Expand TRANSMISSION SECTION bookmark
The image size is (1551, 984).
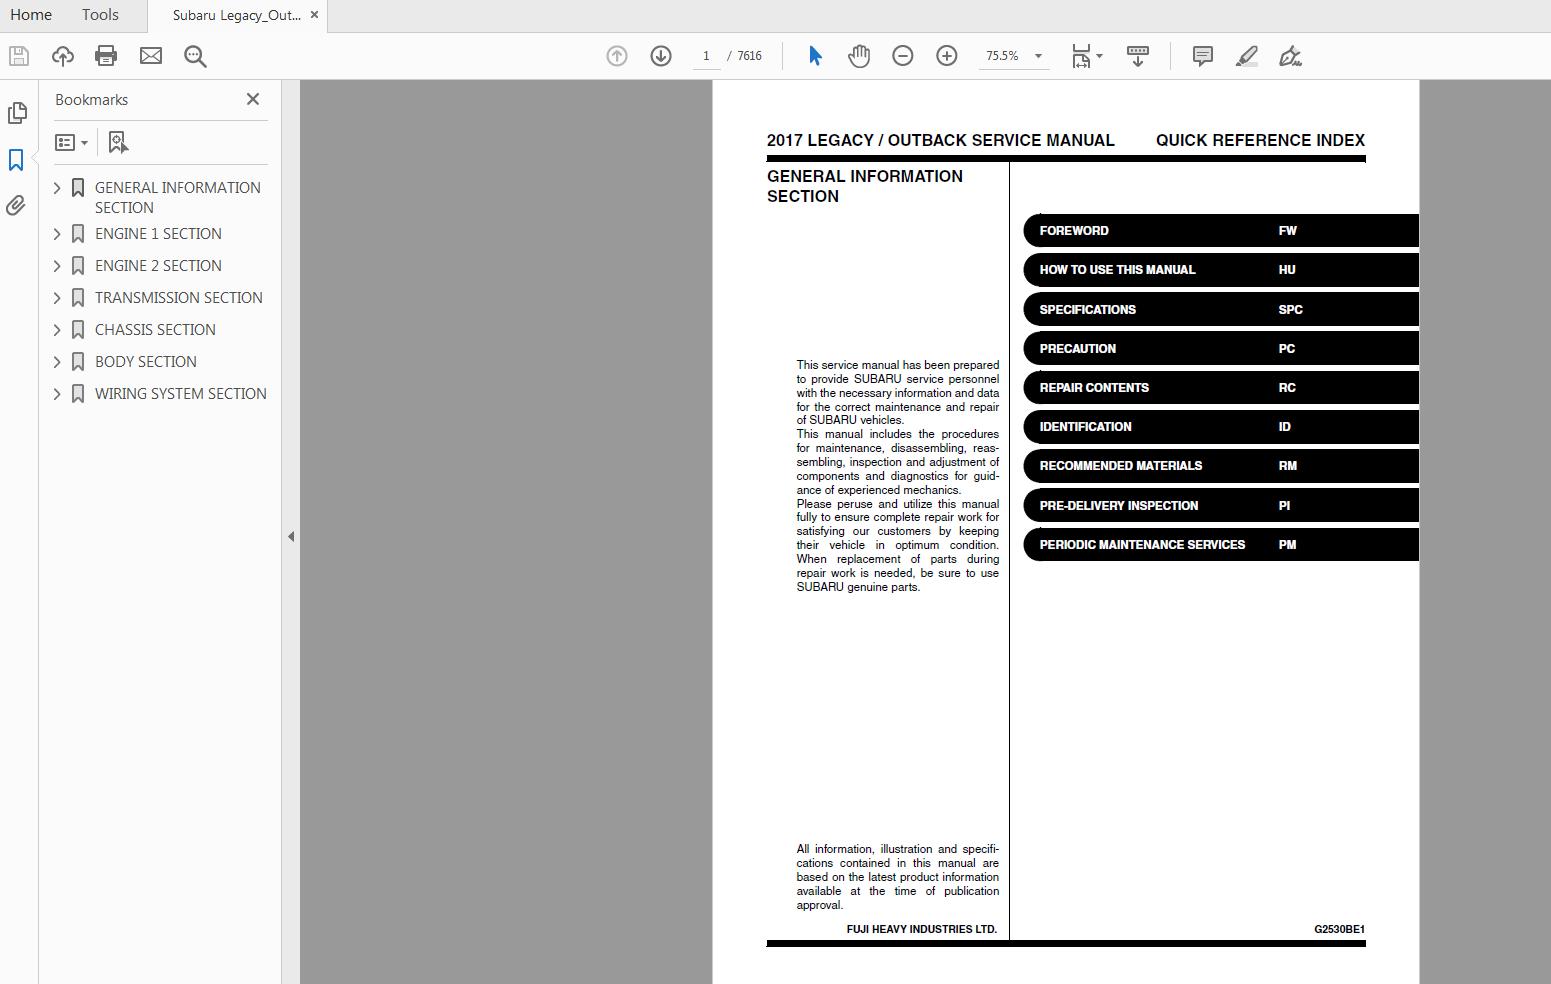57,298
